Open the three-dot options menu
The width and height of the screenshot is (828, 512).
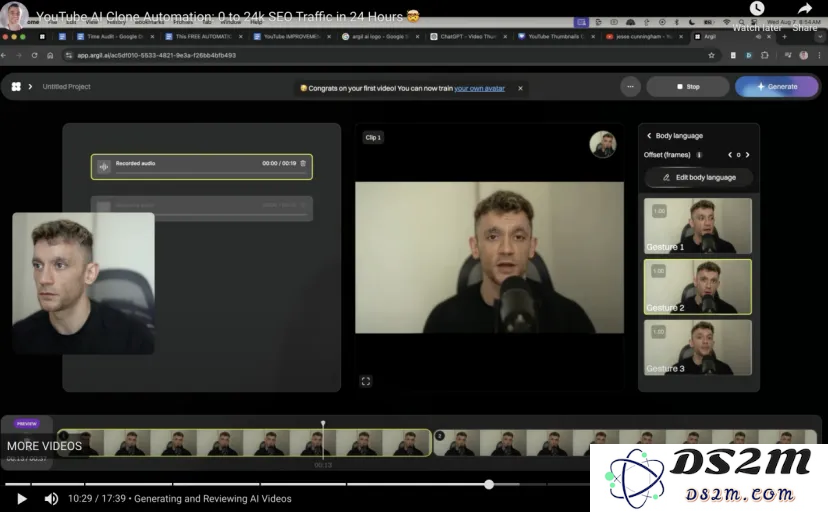pos(630,87)
